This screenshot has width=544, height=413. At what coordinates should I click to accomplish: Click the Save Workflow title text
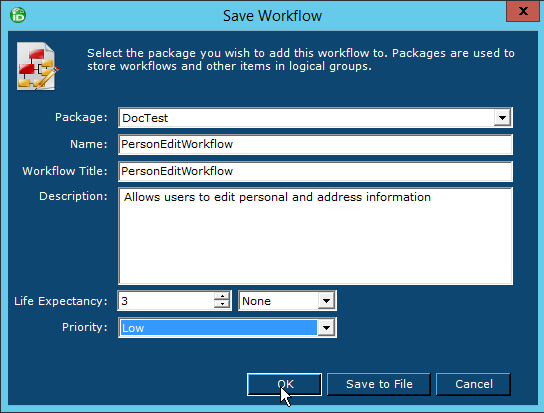[272, 16]
